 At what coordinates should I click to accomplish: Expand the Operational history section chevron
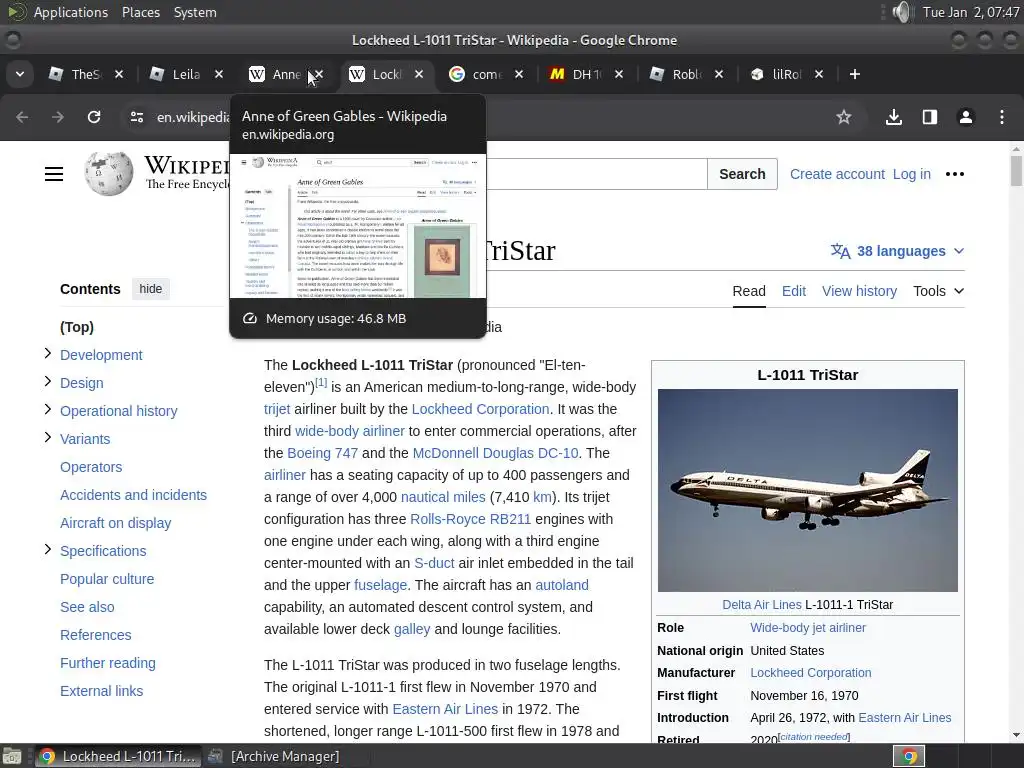click(x=48, y=409)
